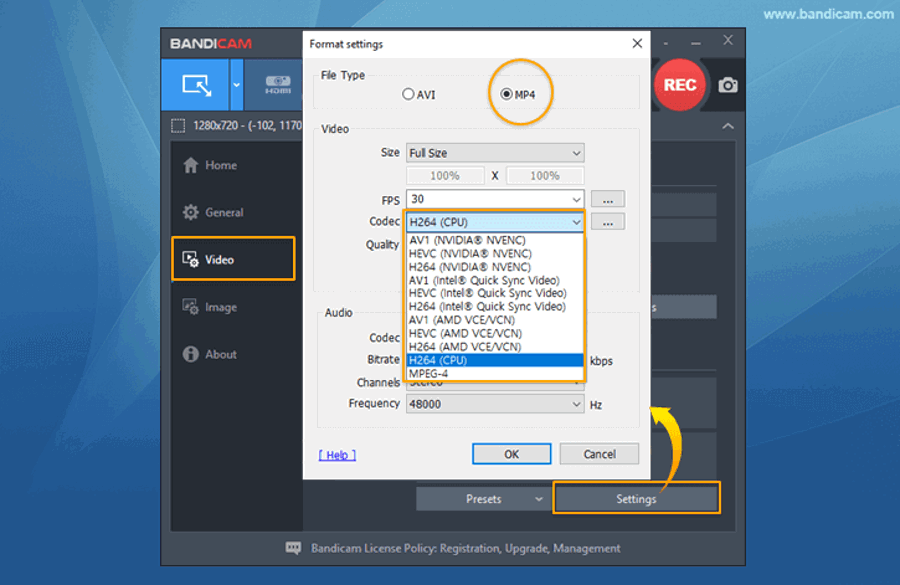Choose H264 (CPU) codec in list
This screenshot has width=900, height=585.
click(495, 360)
